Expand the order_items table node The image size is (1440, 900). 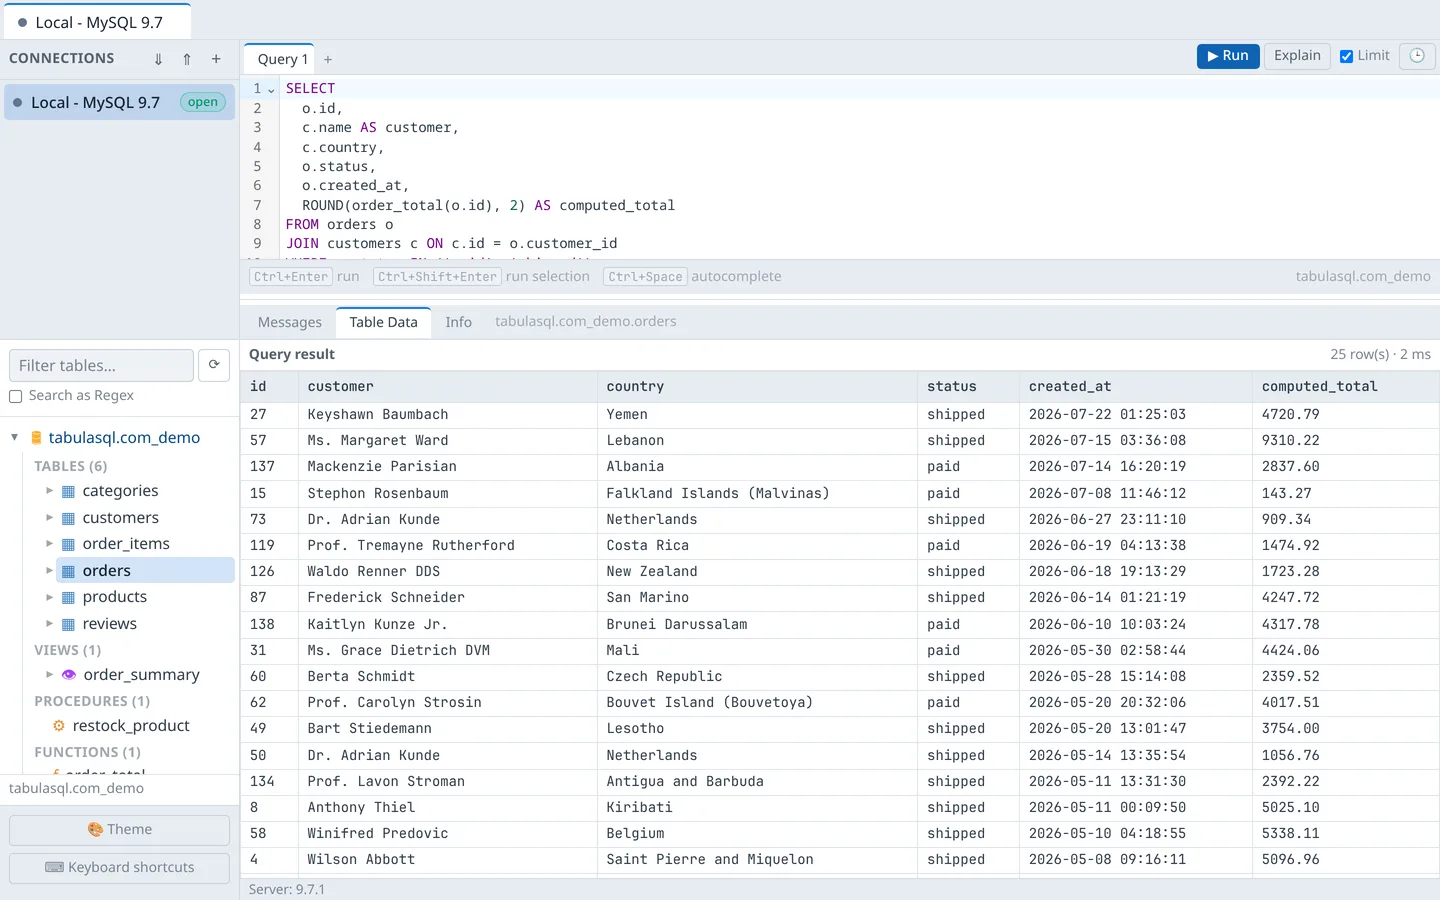49,544
